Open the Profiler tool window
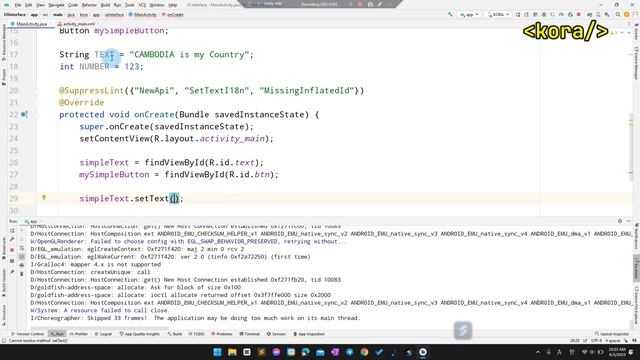Viewport: 640px width, 360px height. coord(78,334)
